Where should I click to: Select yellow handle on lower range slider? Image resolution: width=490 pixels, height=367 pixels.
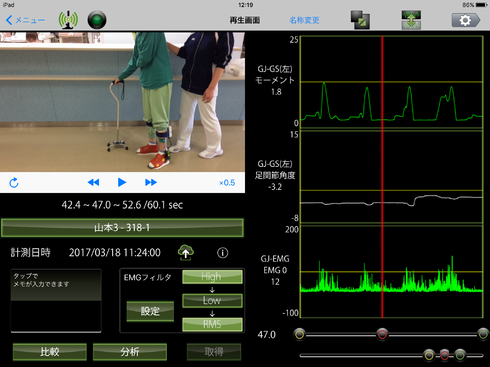(x=429, y=355)
